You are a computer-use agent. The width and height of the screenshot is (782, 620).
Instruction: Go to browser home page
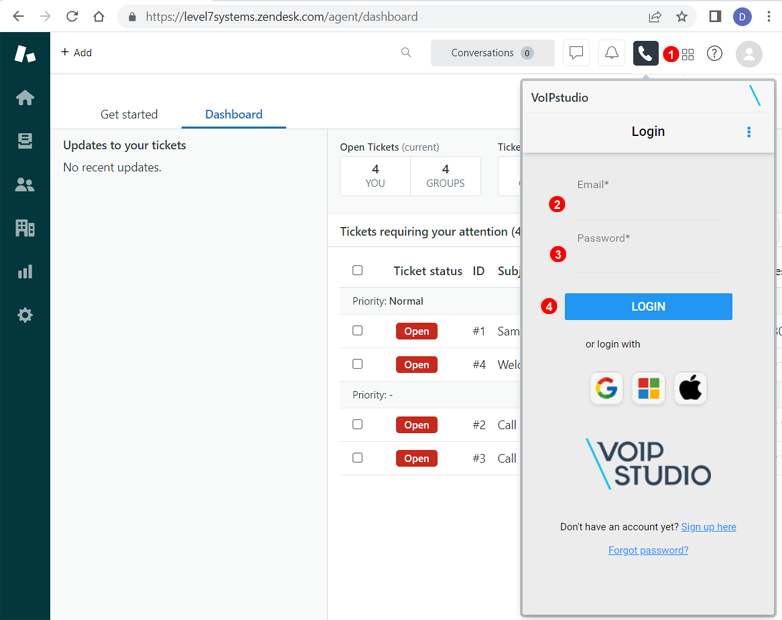[x=99, y=16]
